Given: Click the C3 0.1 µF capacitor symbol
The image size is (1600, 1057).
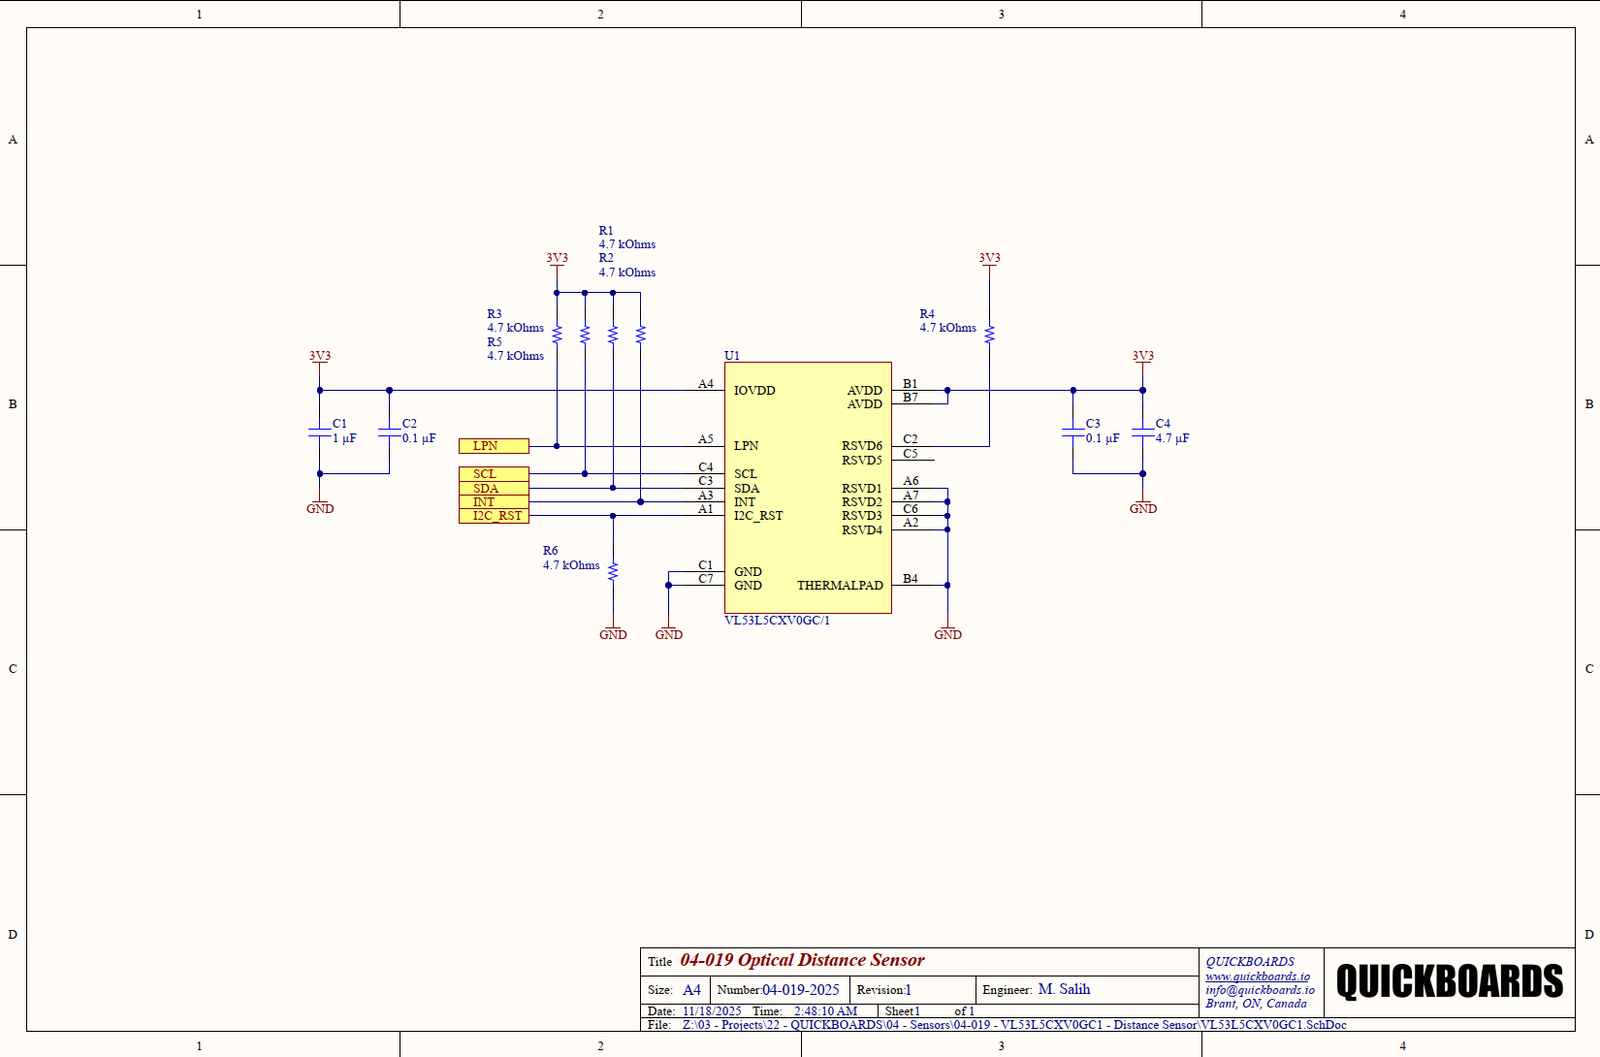Looking at the screenshot, I should click(x=1073, y=432).
